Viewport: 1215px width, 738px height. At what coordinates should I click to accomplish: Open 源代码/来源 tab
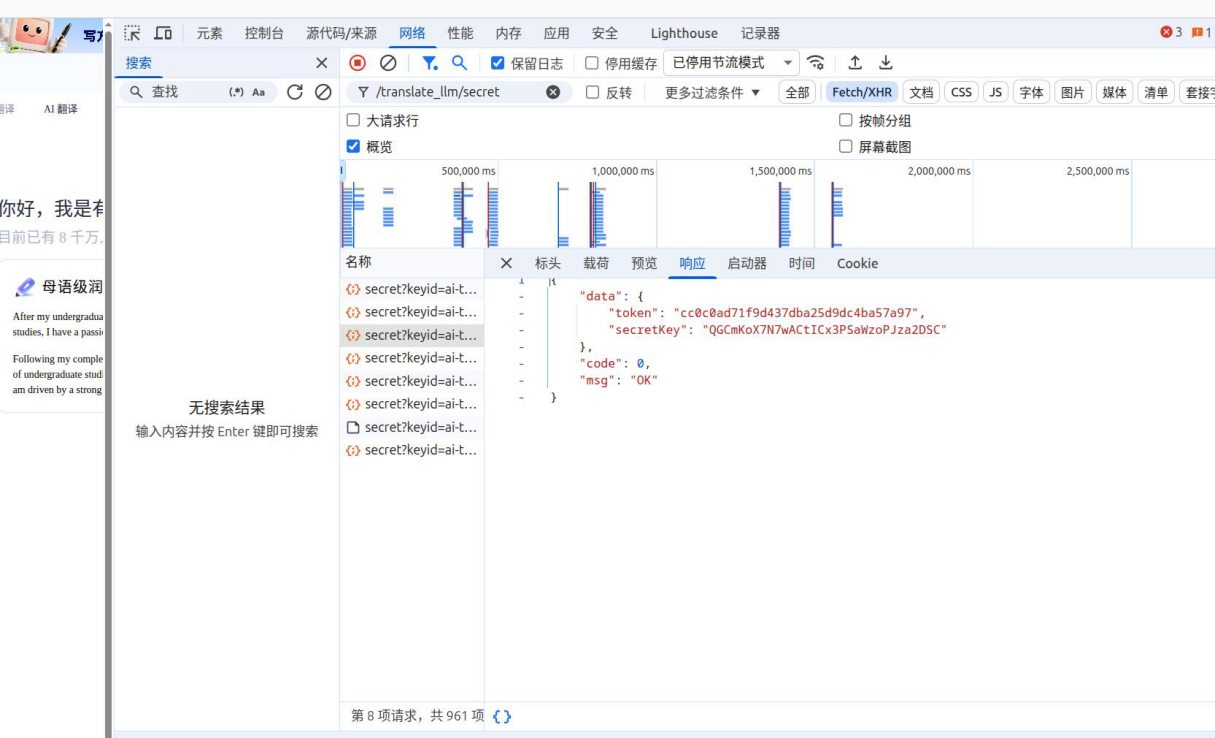coord(342,33)
